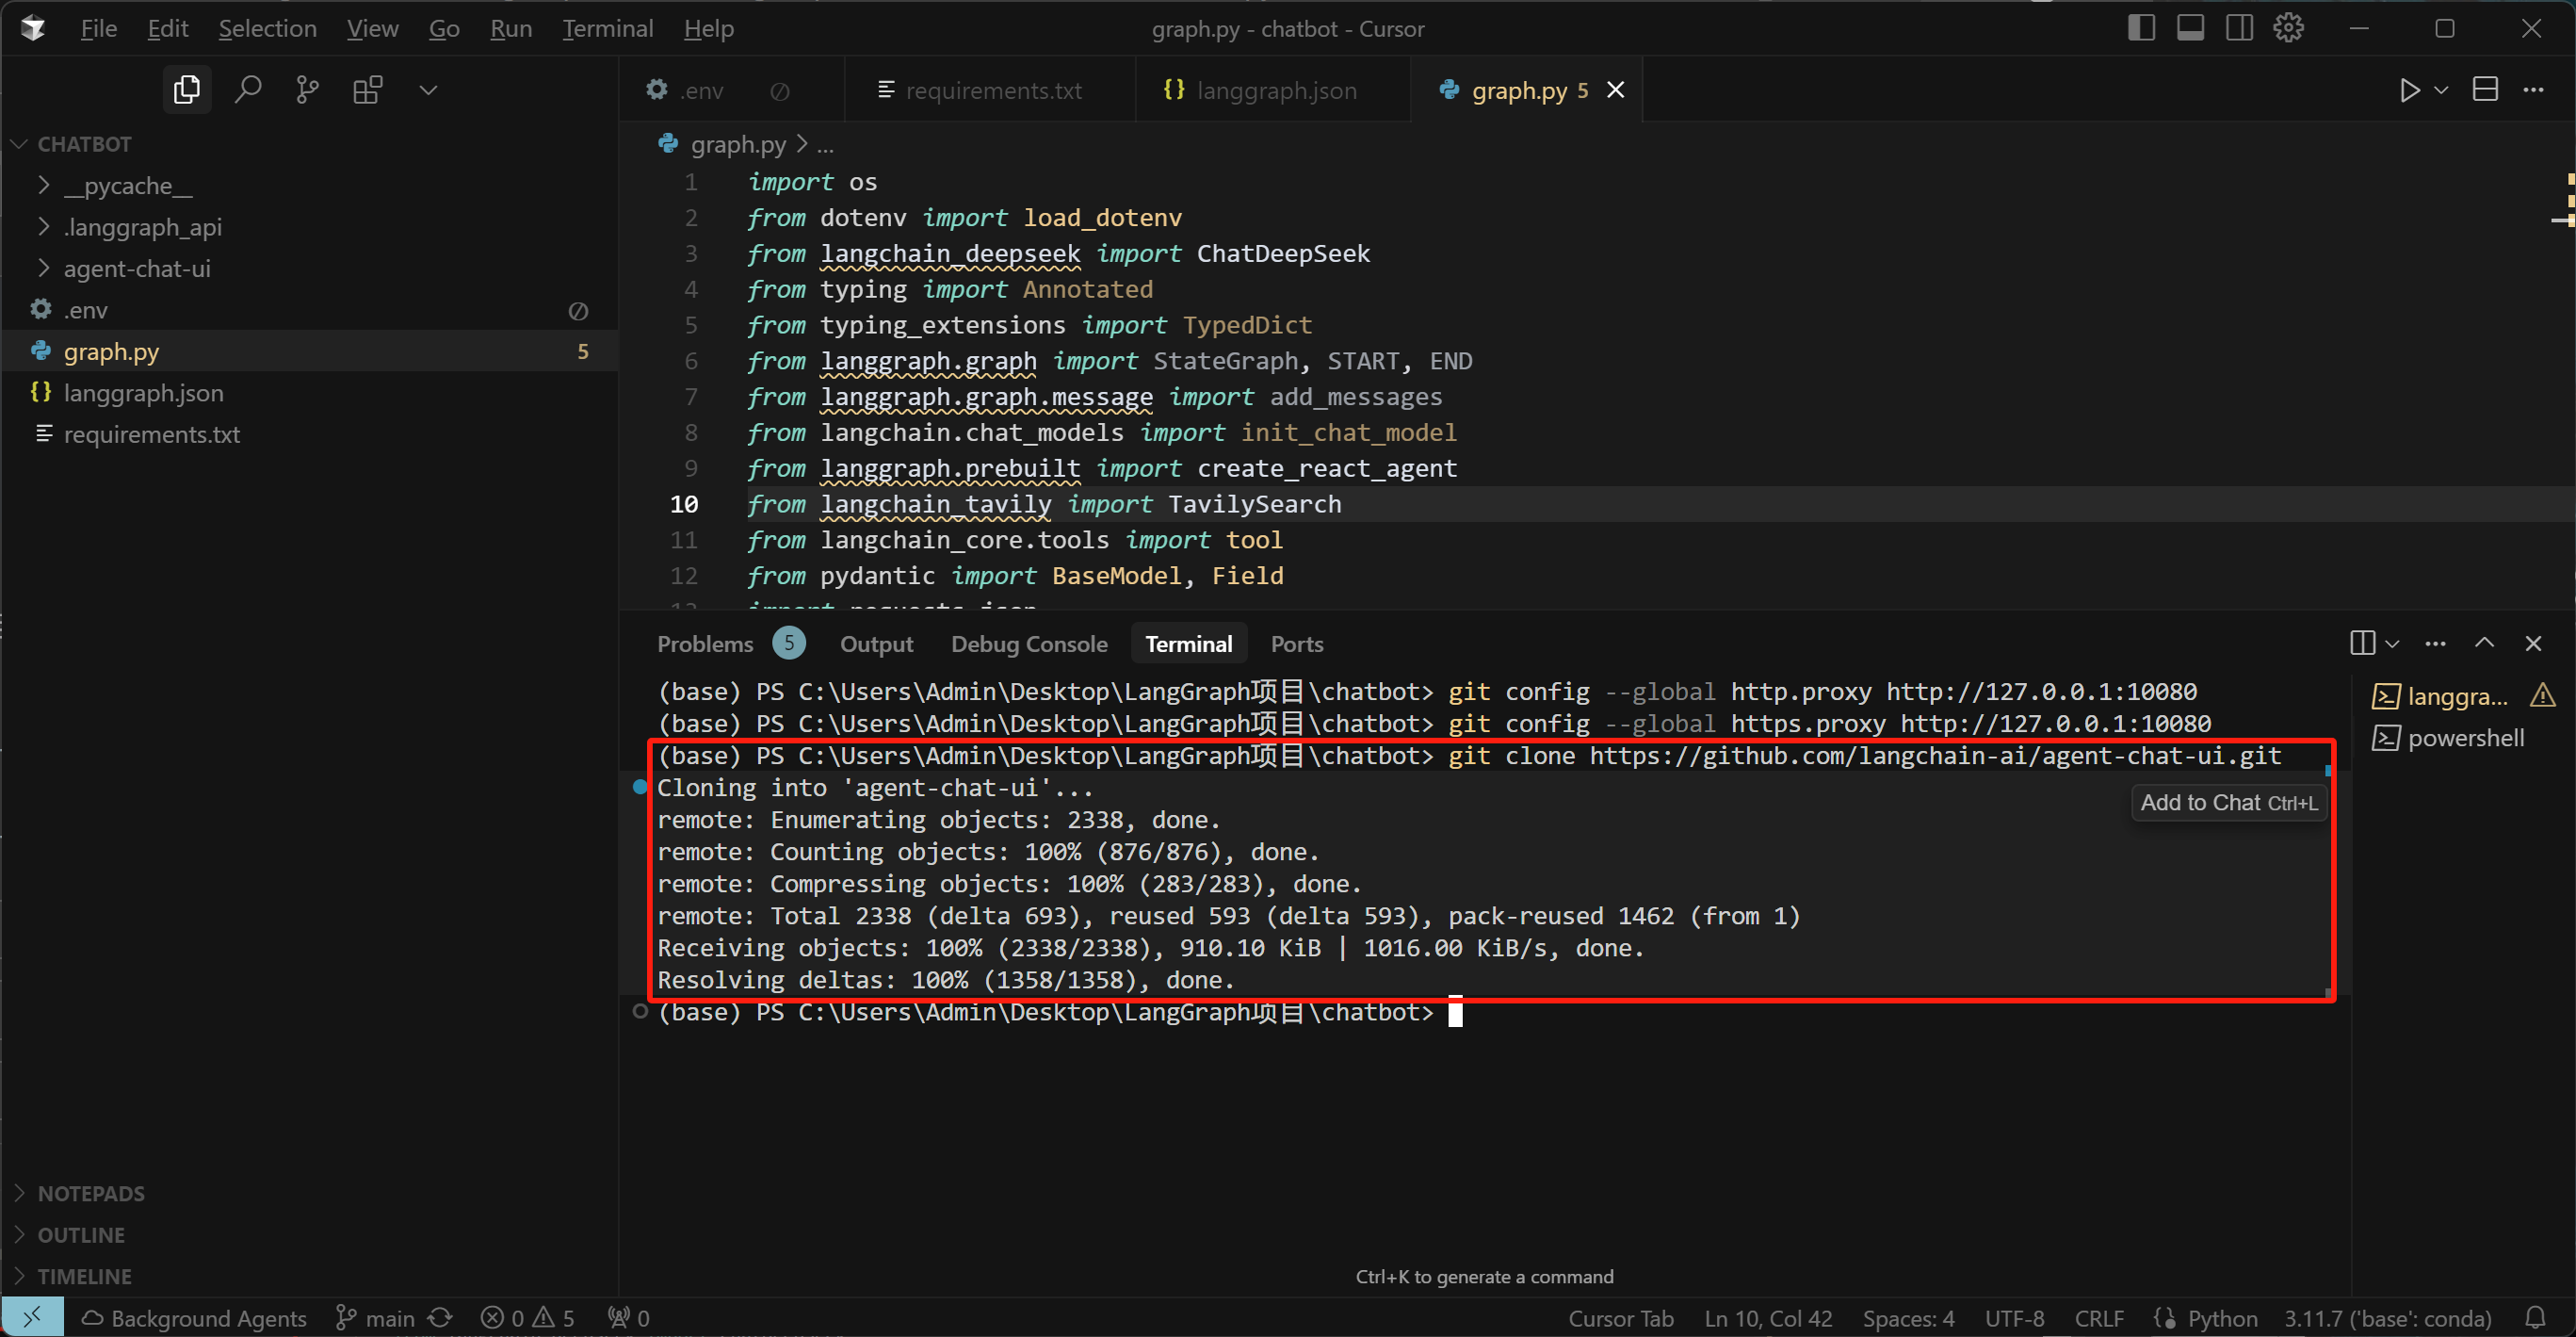This screenshot has height=1337, width=2576.
Task: Open the Source Control view icon
Action: (307, 90)
